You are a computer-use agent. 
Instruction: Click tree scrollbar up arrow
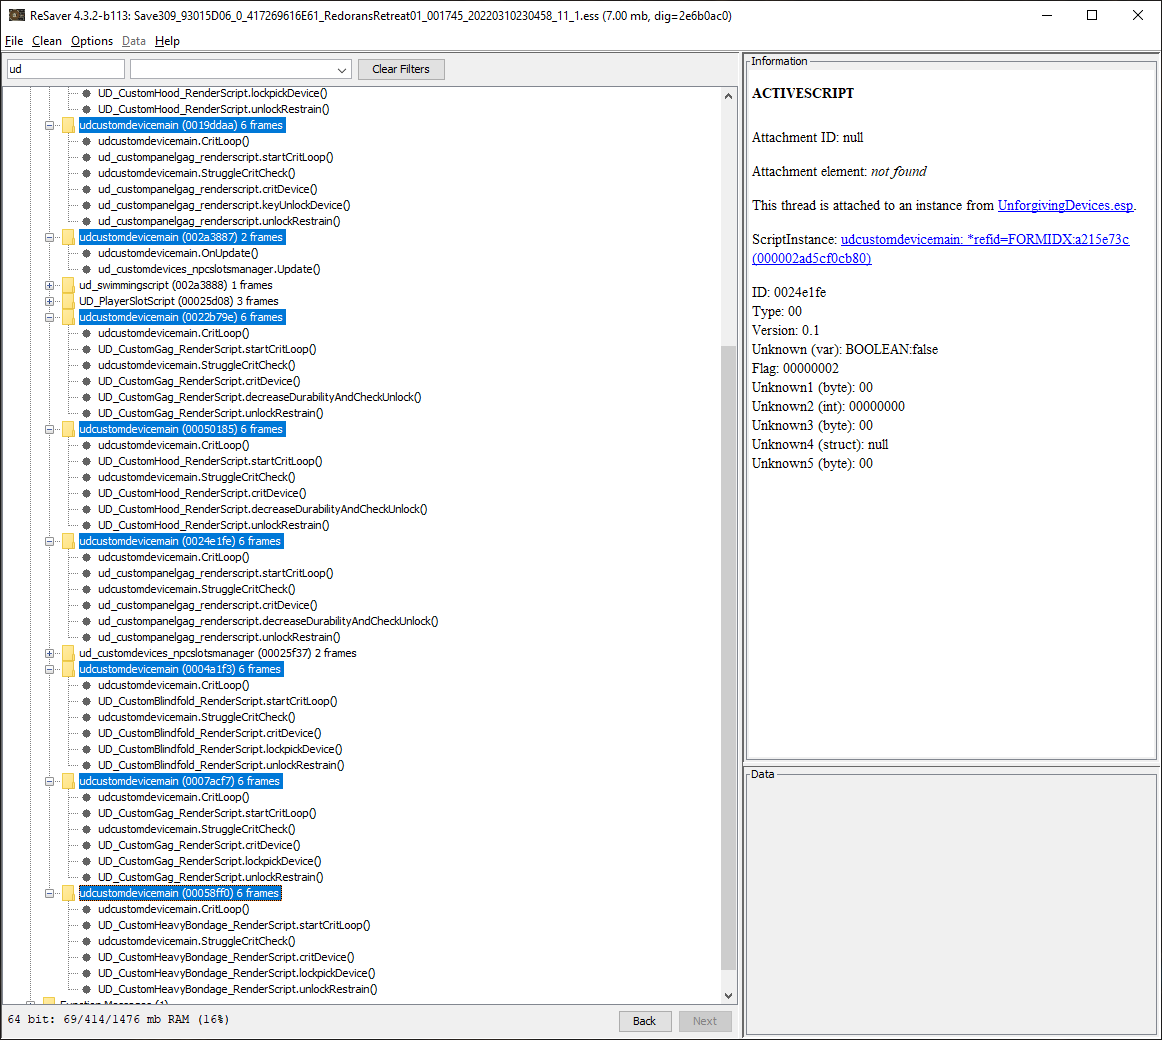click(x=728, y=96)
